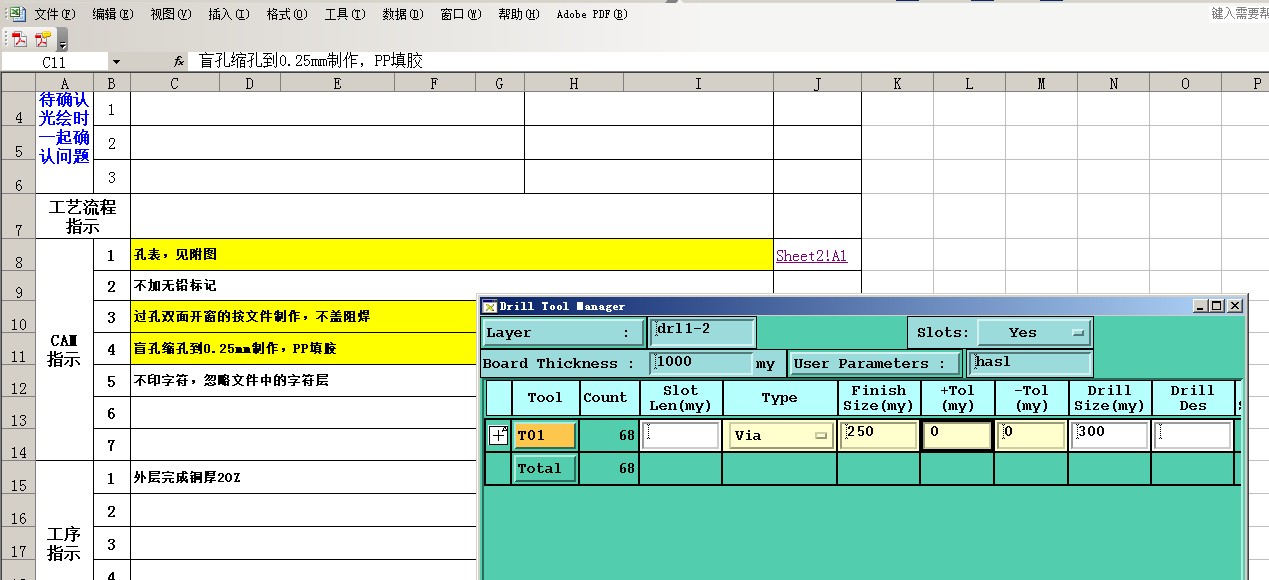
Task: Click the help question box 键入需要帮助
Action: [x=1239, y=13]
